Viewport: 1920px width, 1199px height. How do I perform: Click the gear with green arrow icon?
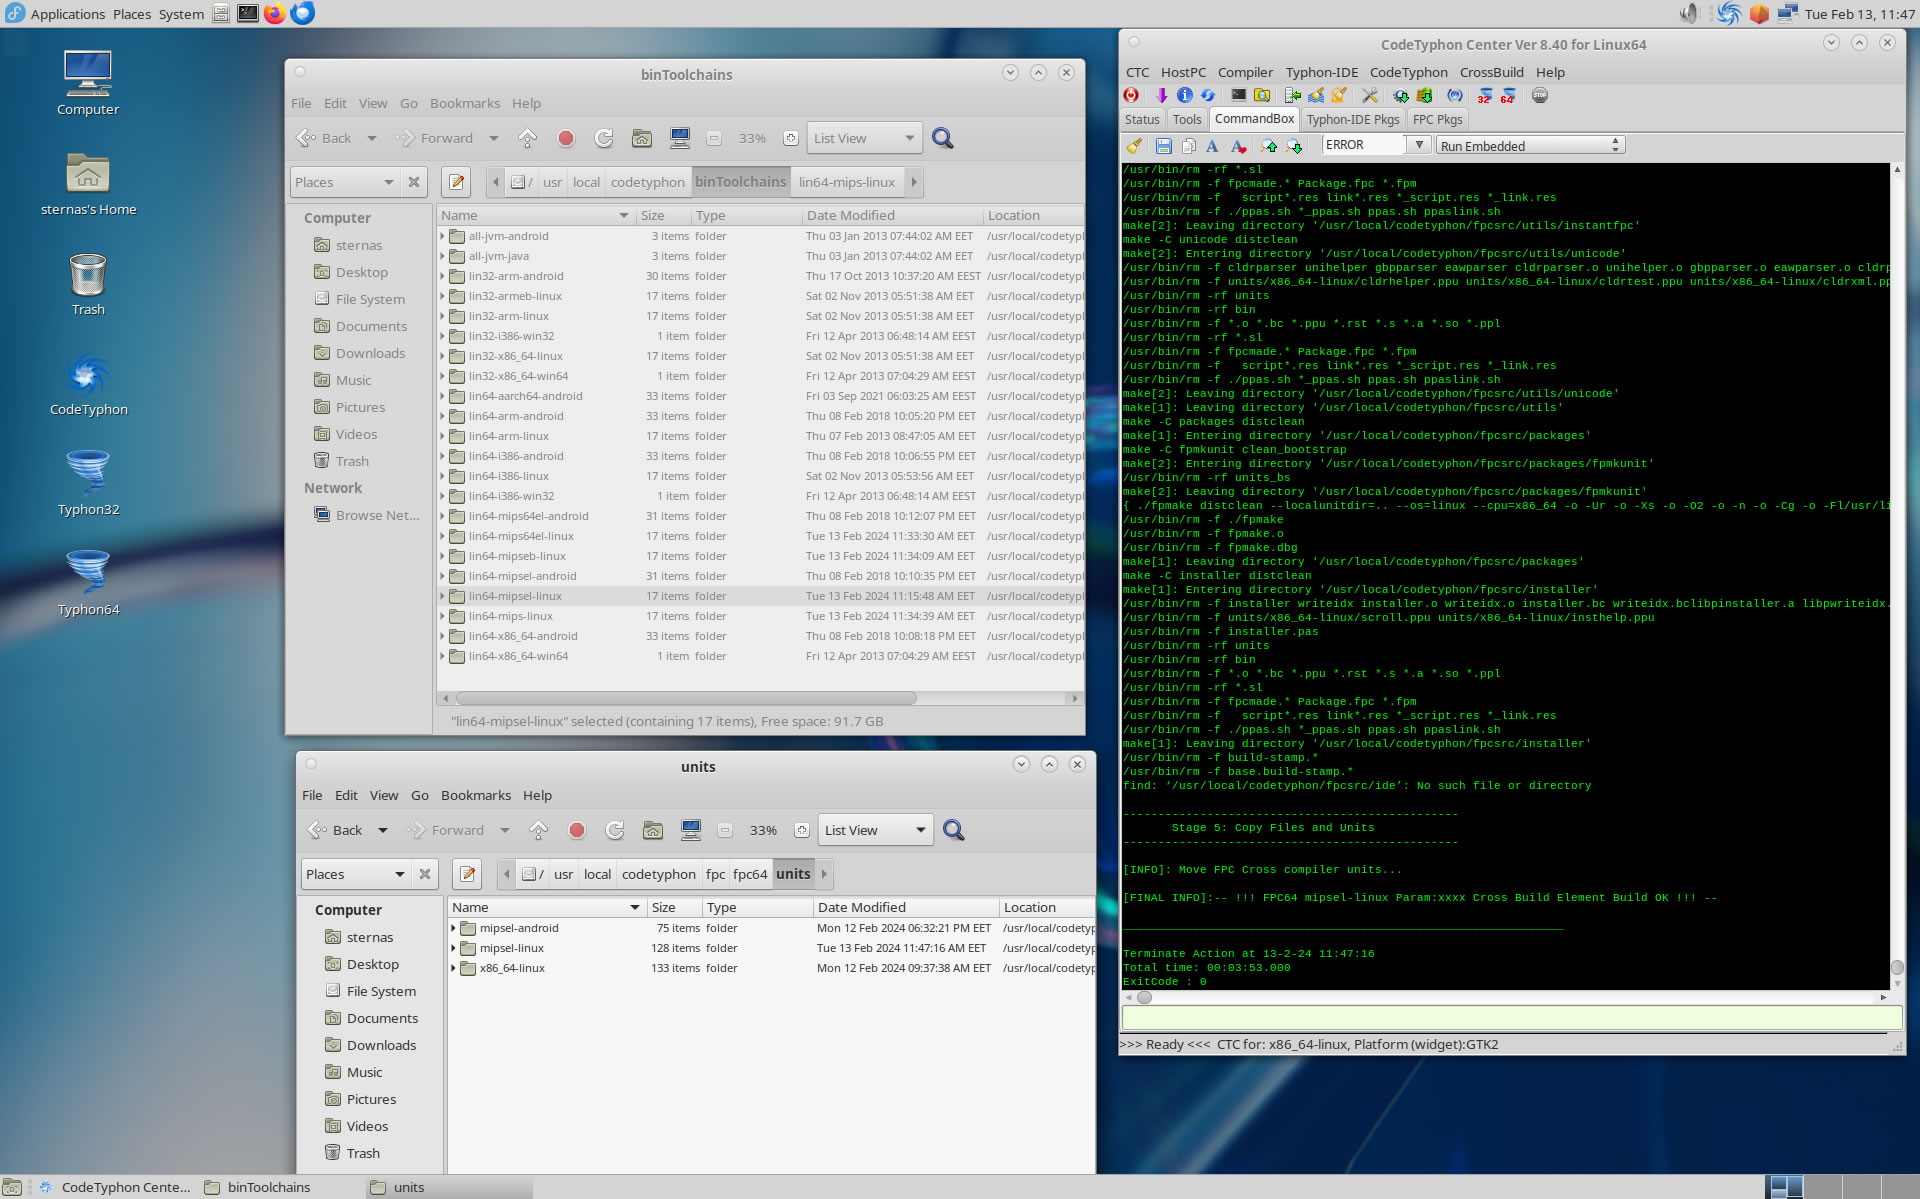point(1401,96)
